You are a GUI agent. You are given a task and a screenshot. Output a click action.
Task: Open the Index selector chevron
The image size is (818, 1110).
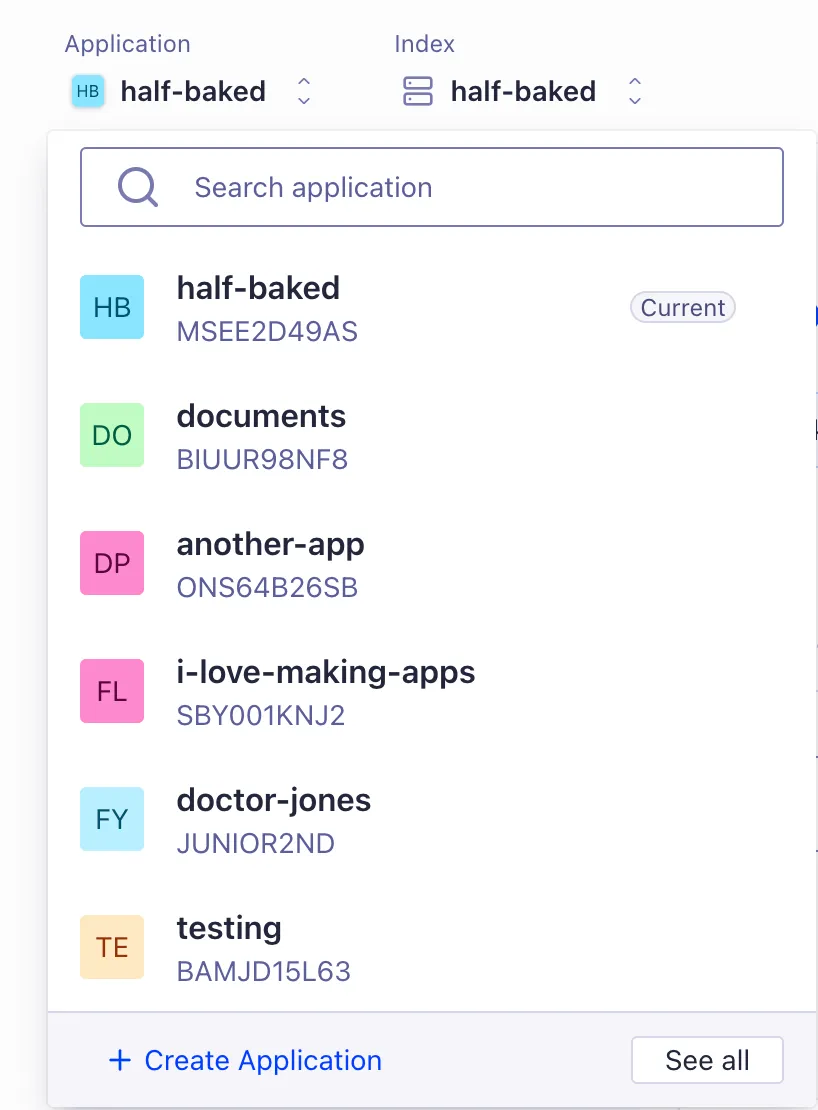point(635,91)
